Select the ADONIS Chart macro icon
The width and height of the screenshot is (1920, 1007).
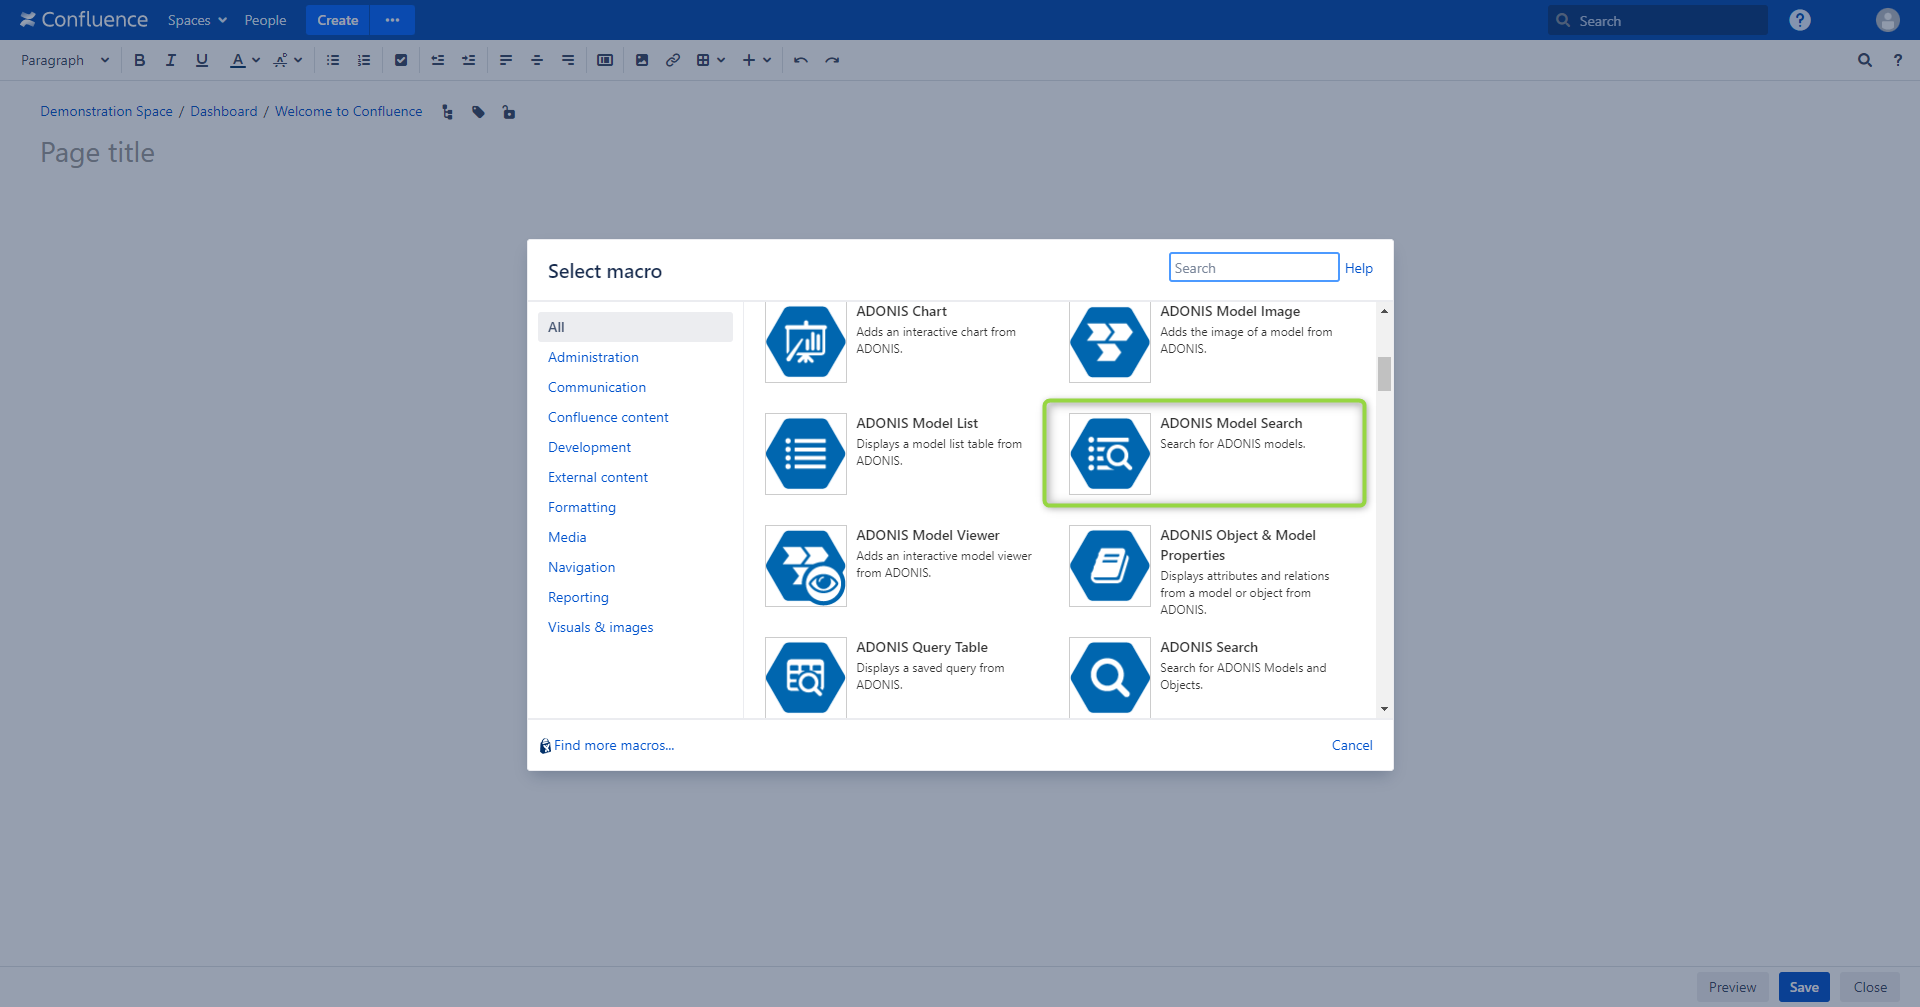point(806,343)
